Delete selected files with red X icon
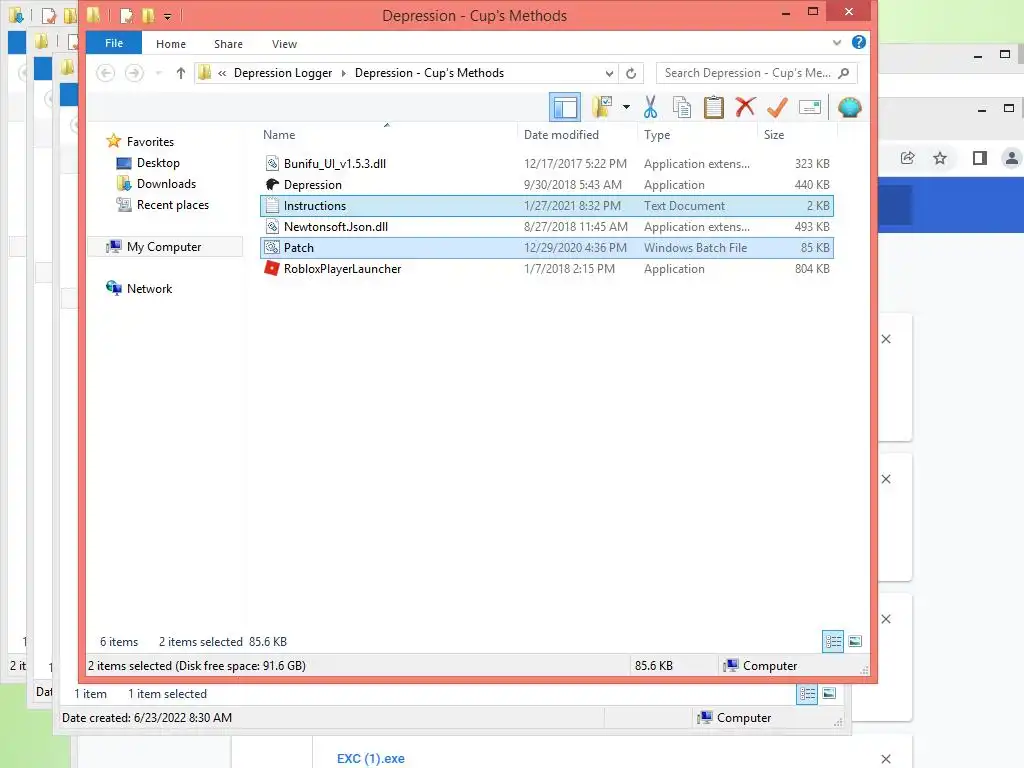1024x768 pixels. point(745,107)
